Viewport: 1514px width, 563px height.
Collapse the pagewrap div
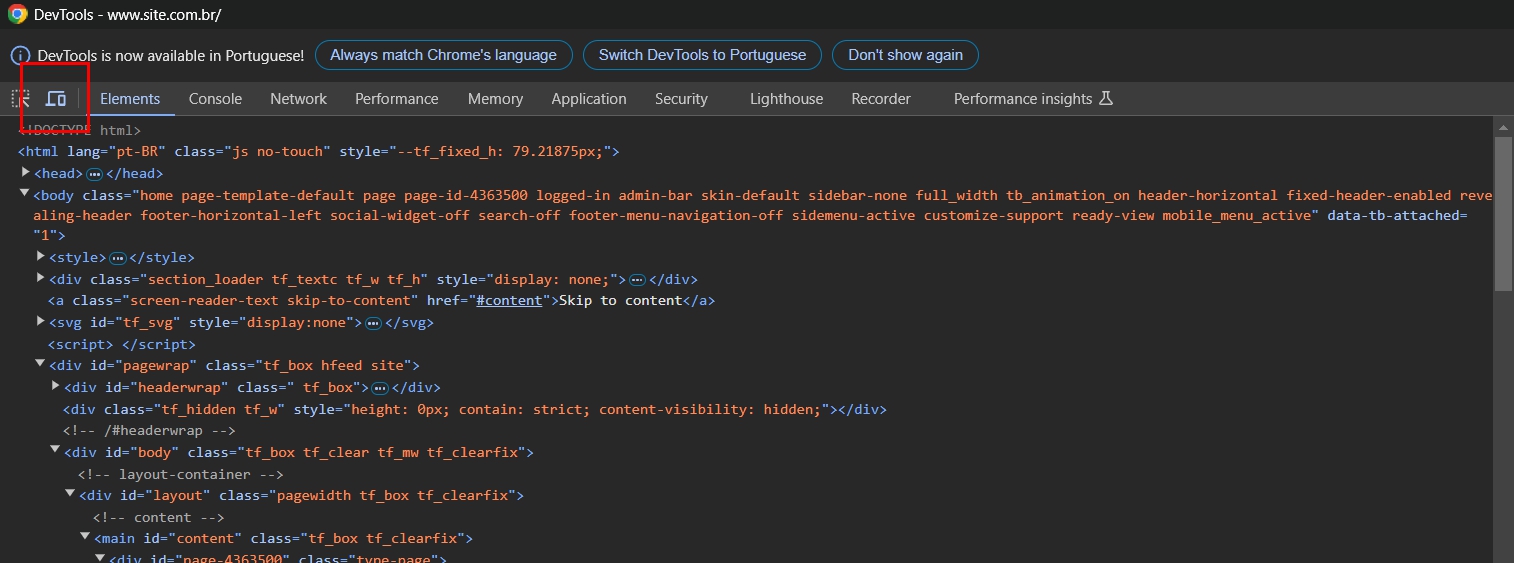click(x=41, y=364)
